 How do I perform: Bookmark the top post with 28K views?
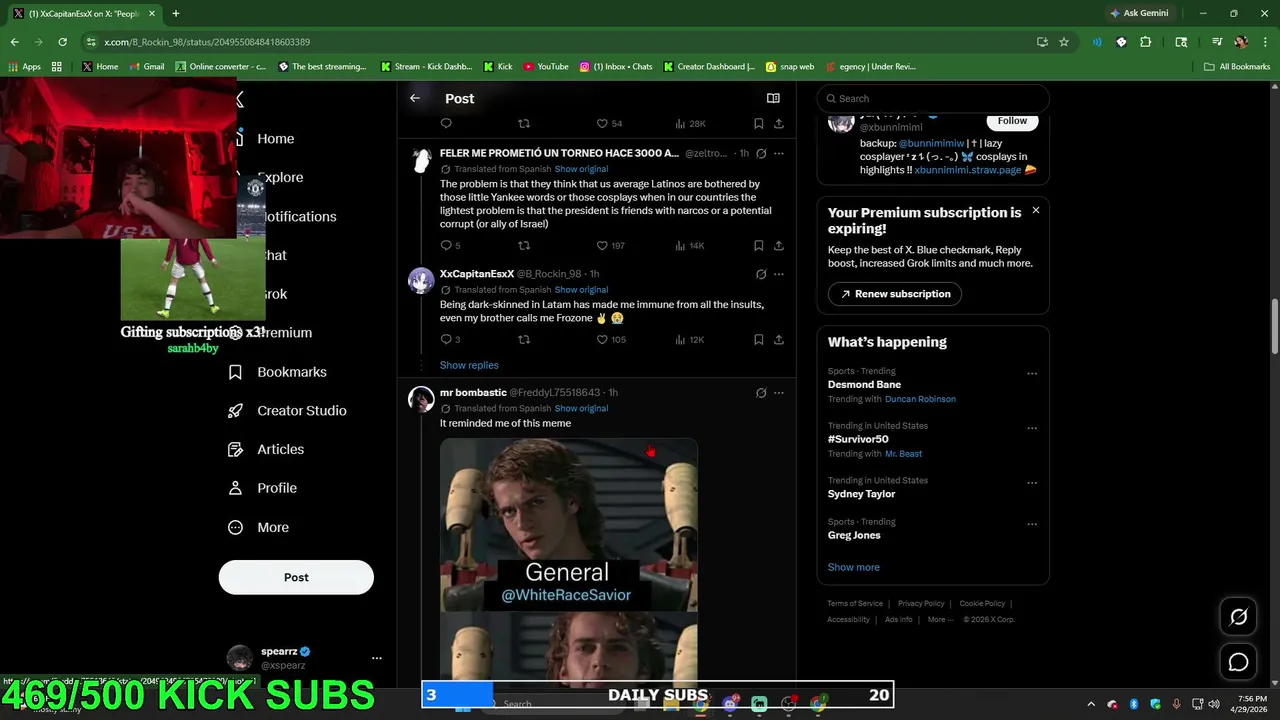pos(758,123)
